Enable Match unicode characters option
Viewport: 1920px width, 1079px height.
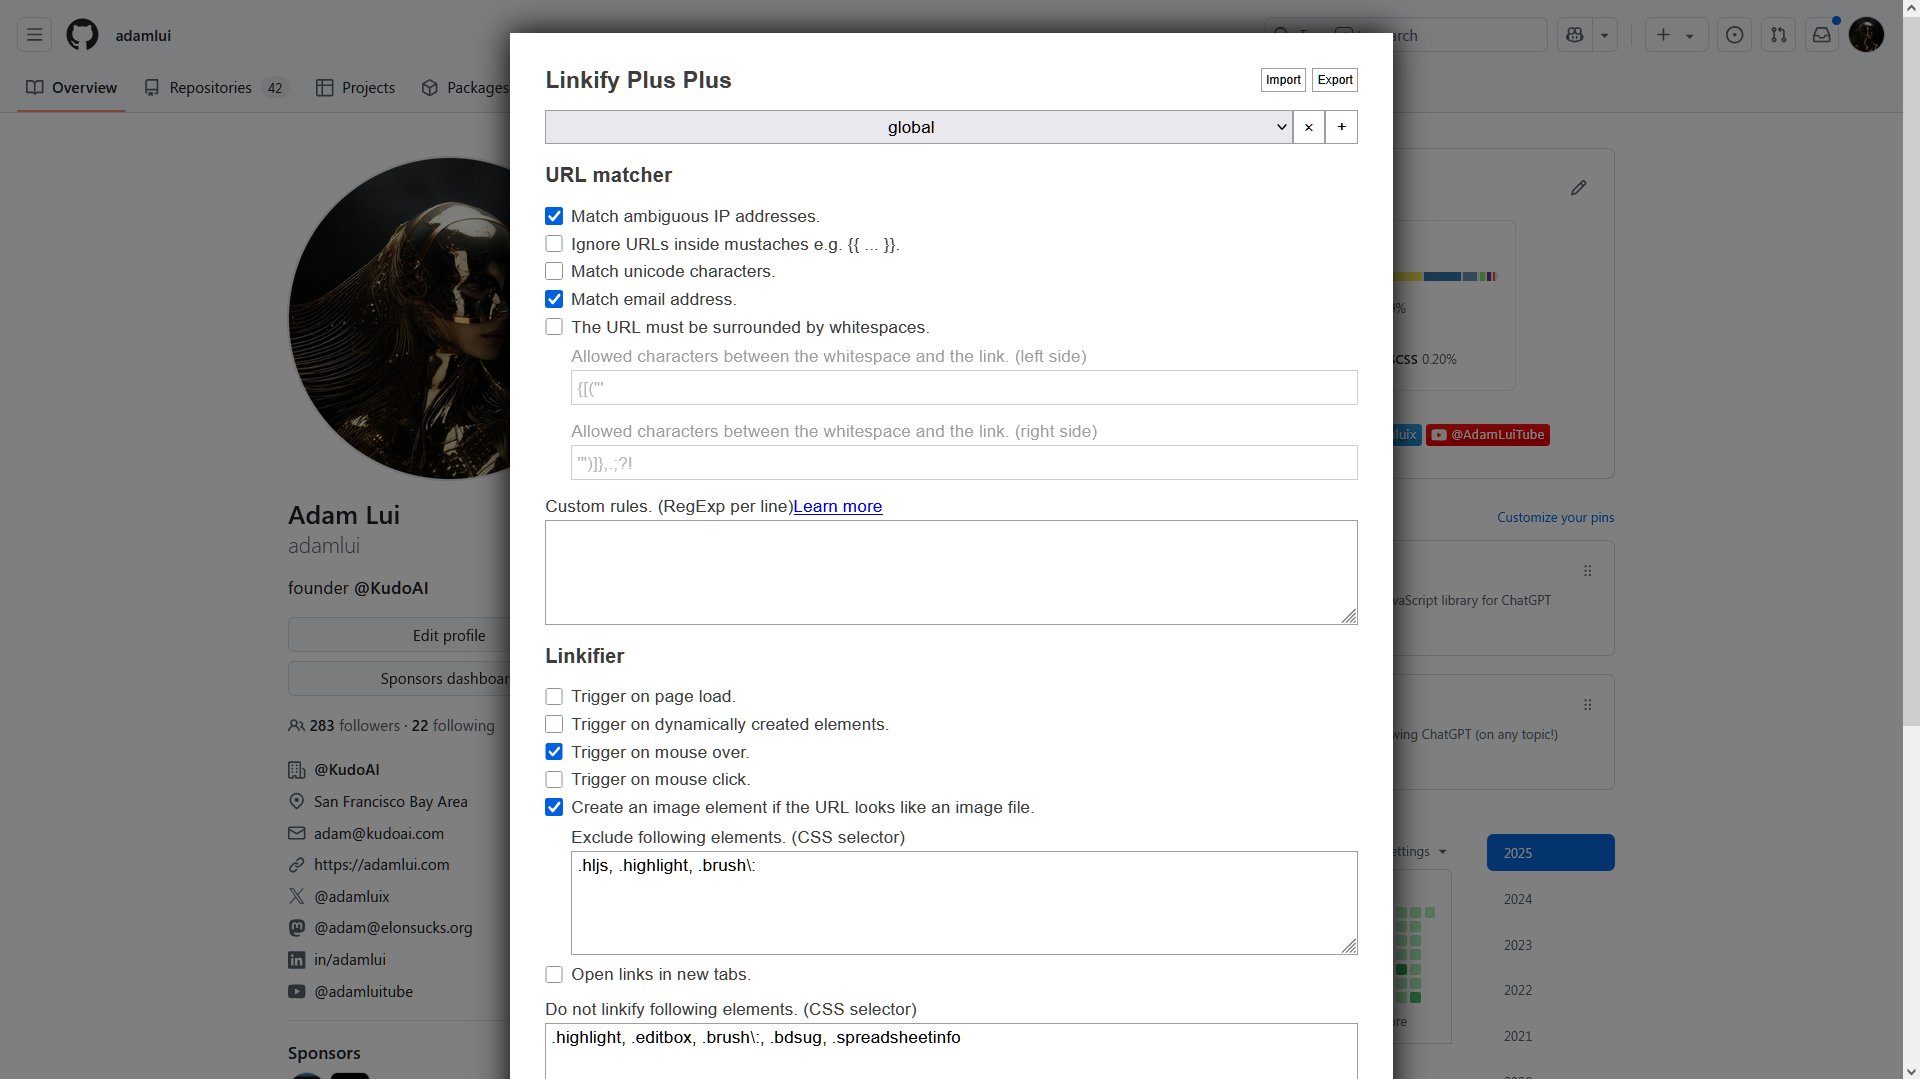point(554,271)
